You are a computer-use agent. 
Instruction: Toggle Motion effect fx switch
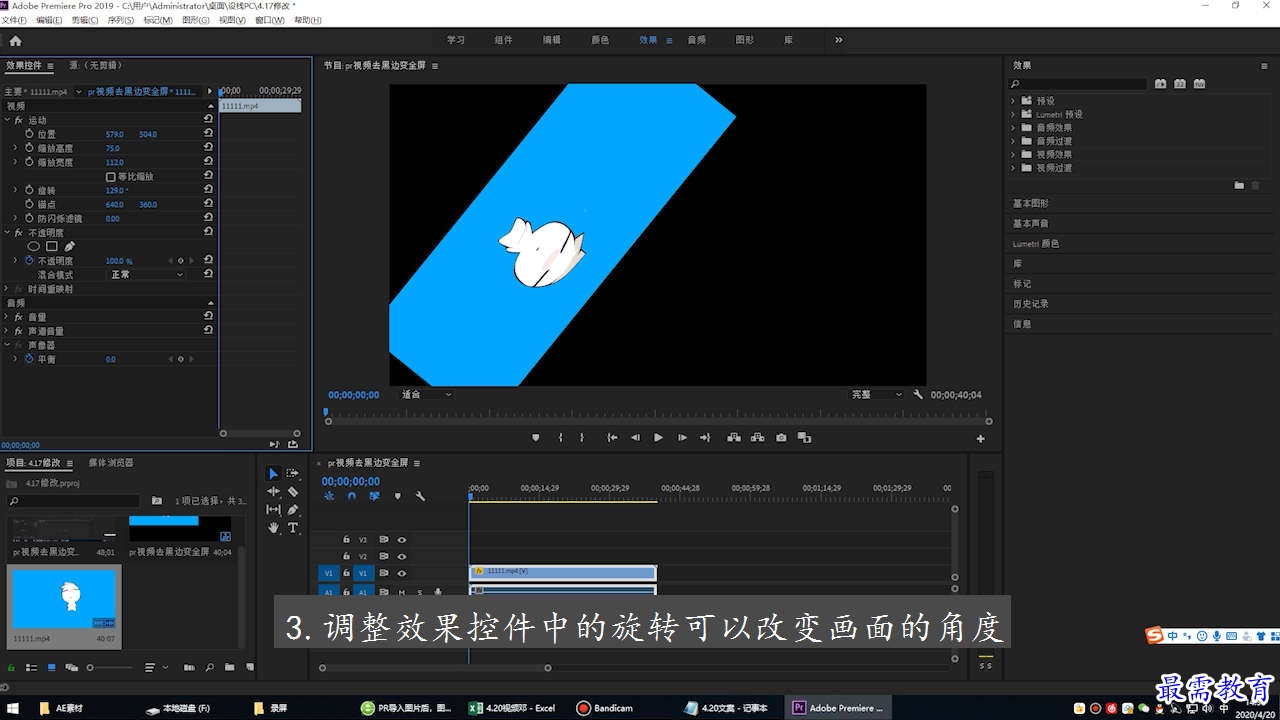[x=18, y=120]
